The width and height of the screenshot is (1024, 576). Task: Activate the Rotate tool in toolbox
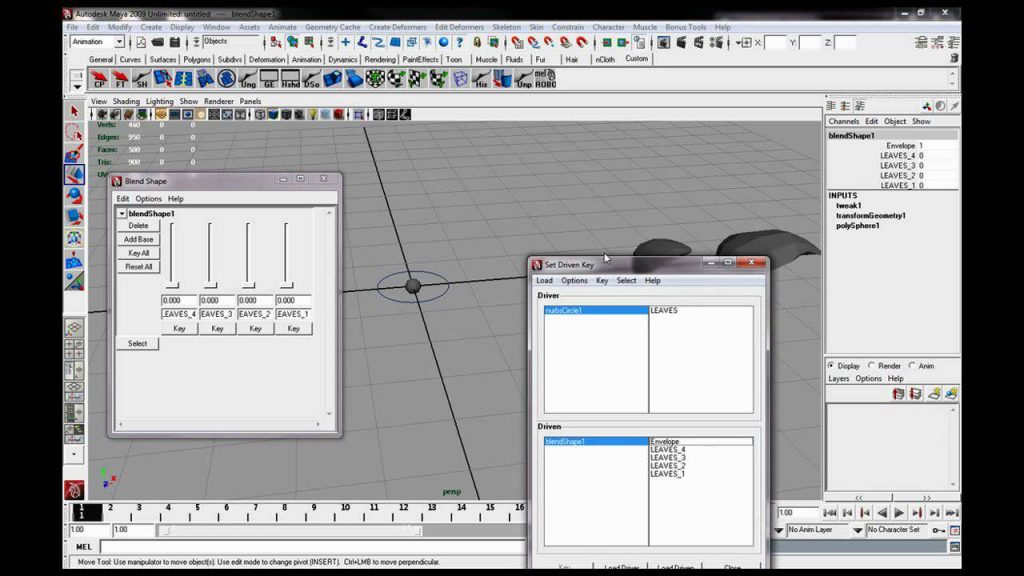pyautogui.click(x=74, y=195)
